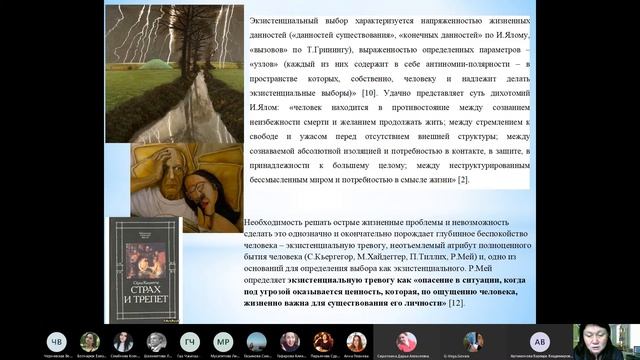Click the citation reference [12] at slide bottom
The height and width of the screenshot is (360, 640).
tap(456, 303)
